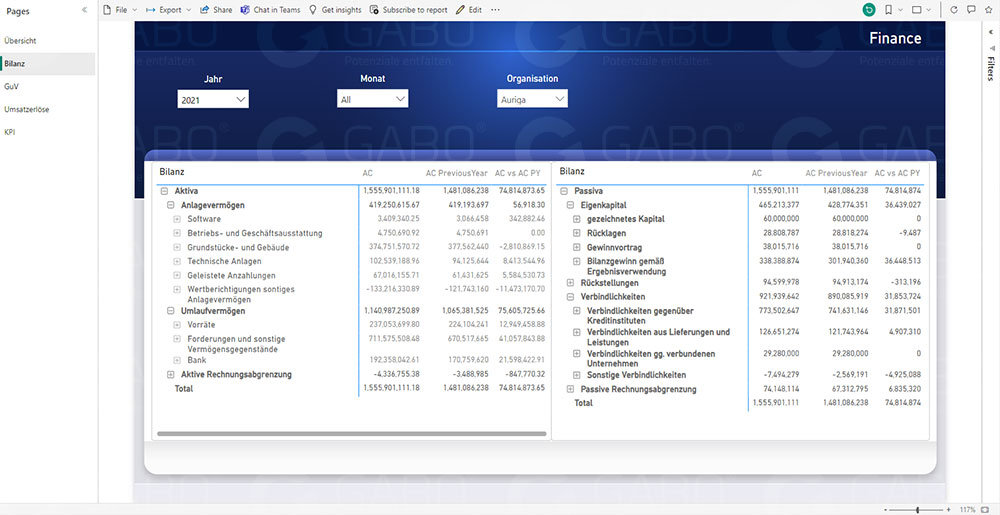1000x515 pixels.
Task: Expand the bookmarks dropdown arrow
Action: pyautogui.click(x=900, y=10)
